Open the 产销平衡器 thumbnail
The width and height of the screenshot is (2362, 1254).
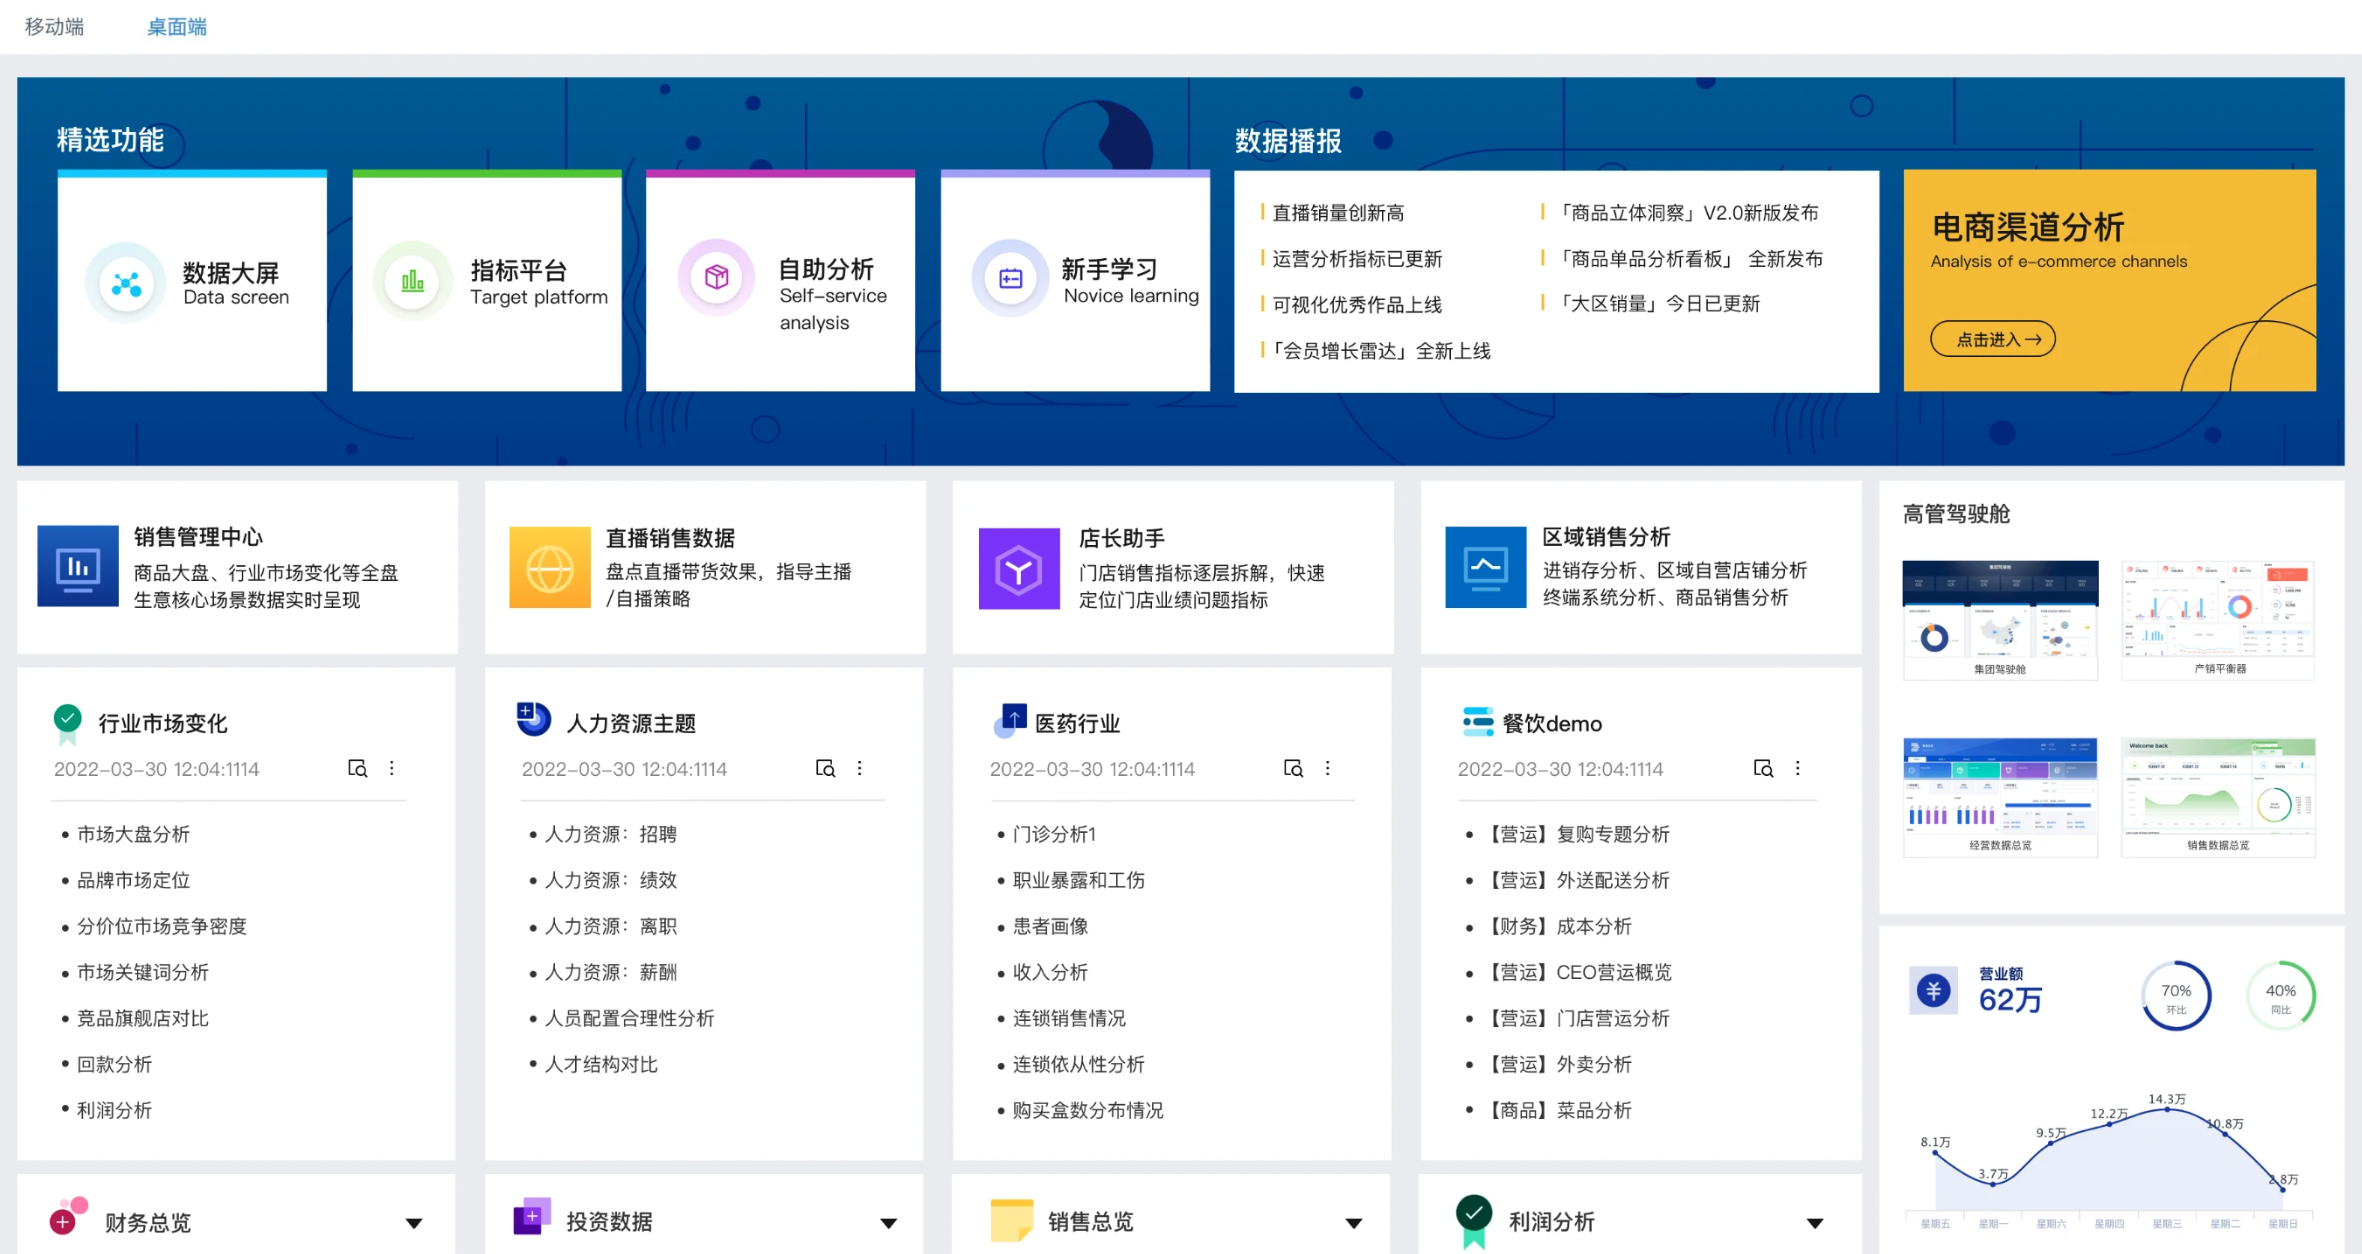coord(2218,619)
